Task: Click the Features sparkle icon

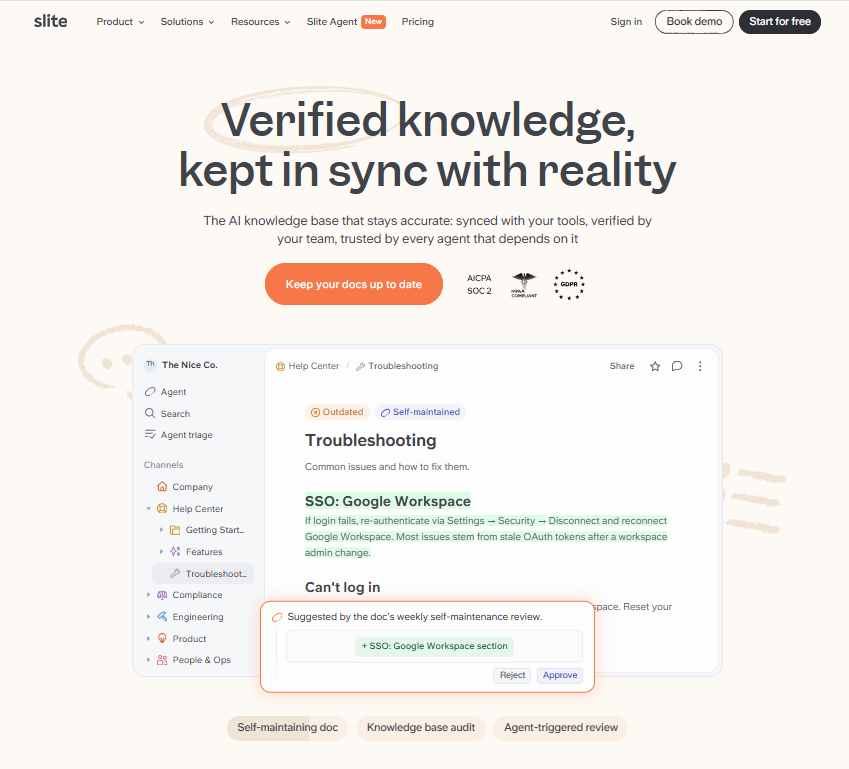Action: 175,551
